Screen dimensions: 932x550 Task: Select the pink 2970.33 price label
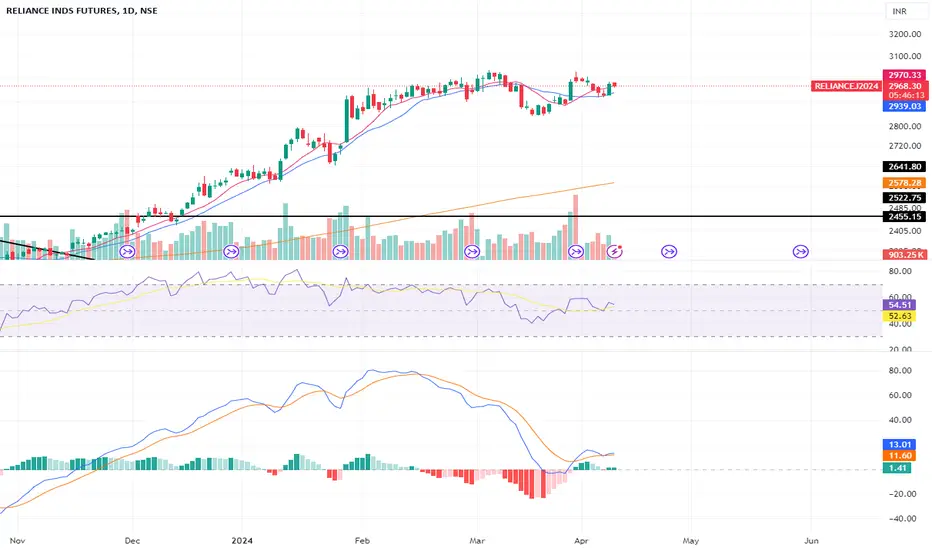(x=905, y=75)
